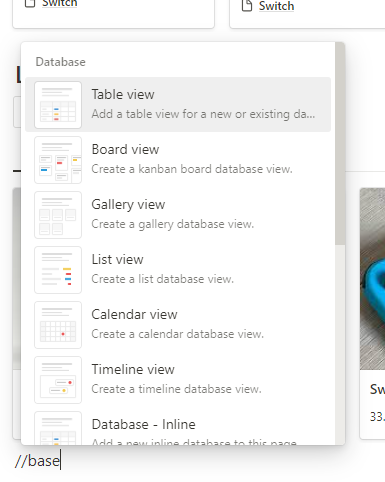
Task: Open the left Switch page link
Action: [x=59, y=3]
